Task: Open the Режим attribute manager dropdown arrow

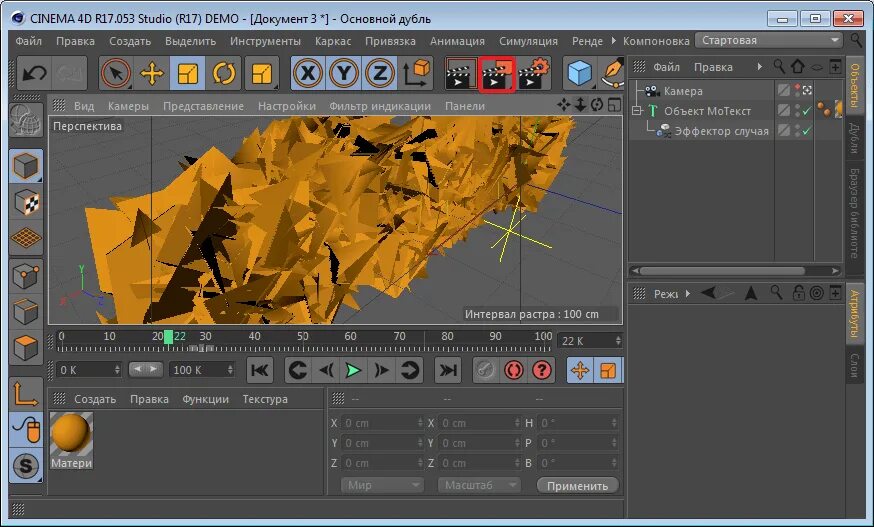Action: point(688,293)
